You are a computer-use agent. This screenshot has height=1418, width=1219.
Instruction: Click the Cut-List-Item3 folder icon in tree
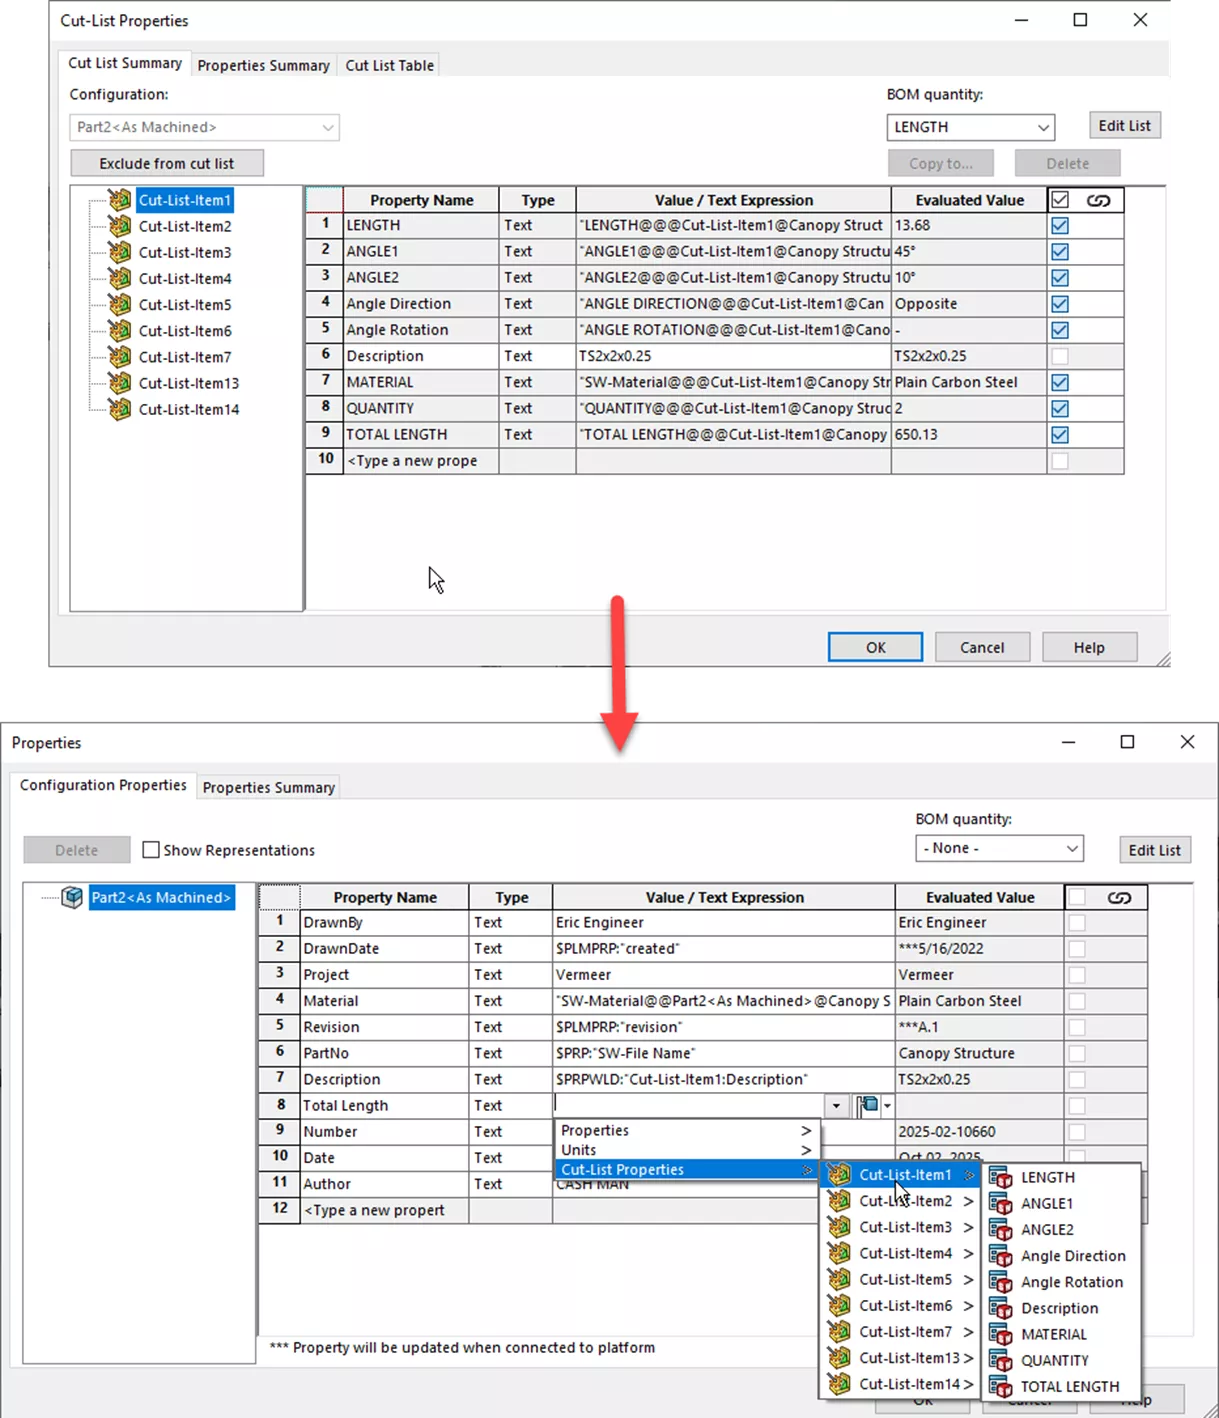tap(120, 252)
